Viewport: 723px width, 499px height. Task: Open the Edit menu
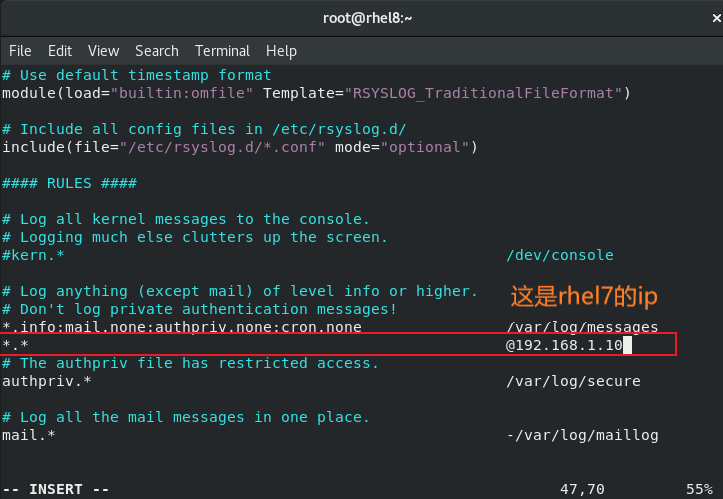pyautogui.click(x=60, y=51)
